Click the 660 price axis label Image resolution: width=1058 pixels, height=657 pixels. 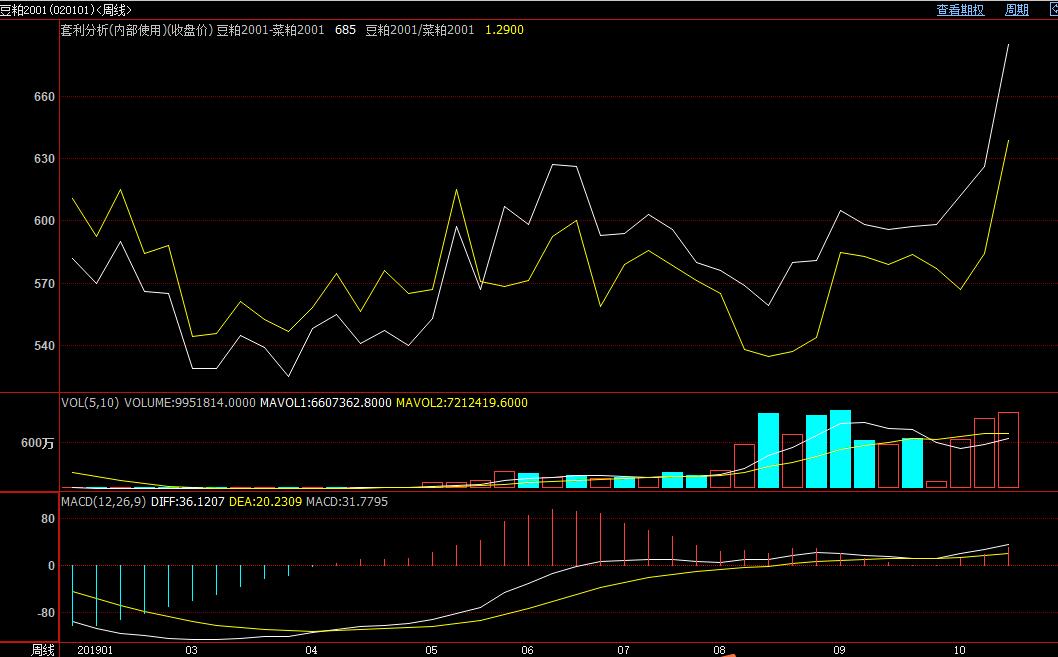[x=40, y=97]
